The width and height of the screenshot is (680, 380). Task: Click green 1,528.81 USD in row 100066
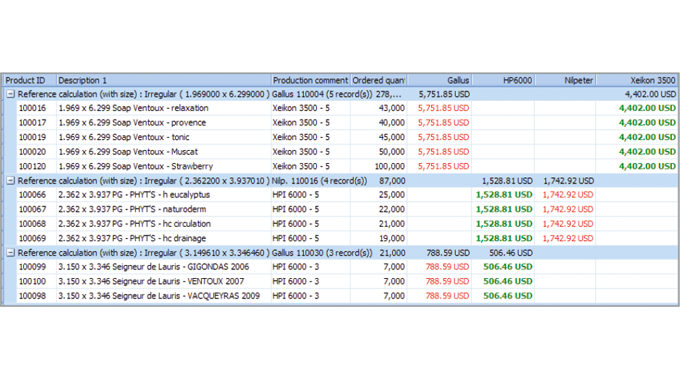504,195
